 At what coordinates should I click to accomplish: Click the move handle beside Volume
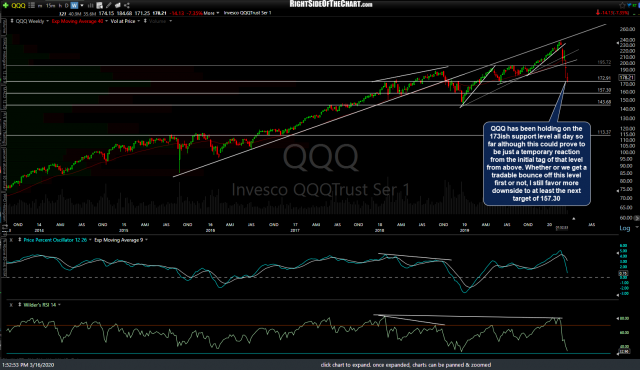(x=145, y=21)
